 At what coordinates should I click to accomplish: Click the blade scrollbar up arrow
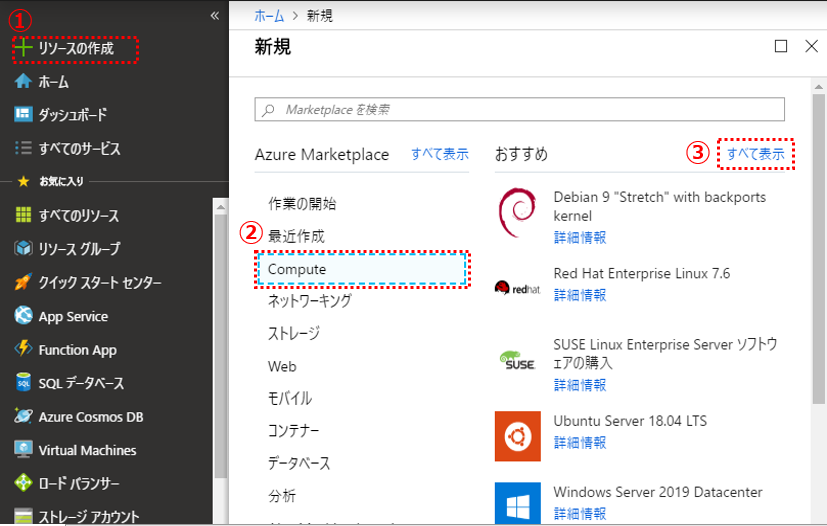pos(818,86)
